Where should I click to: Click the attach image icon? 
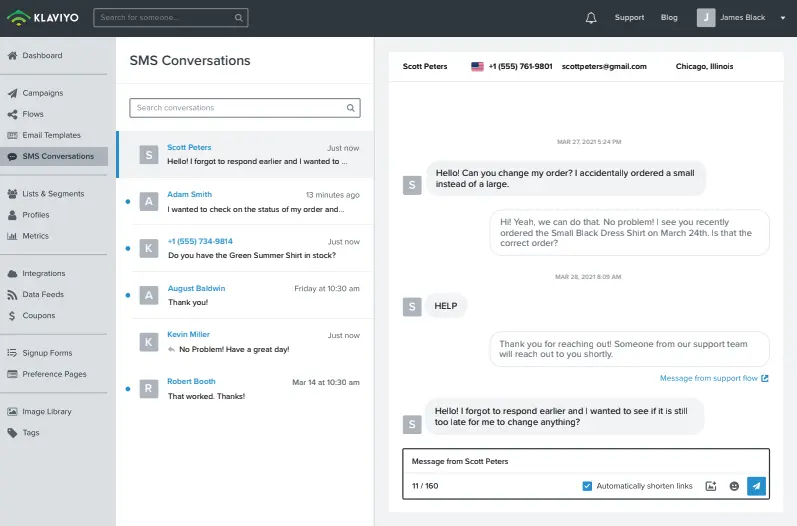711,486
